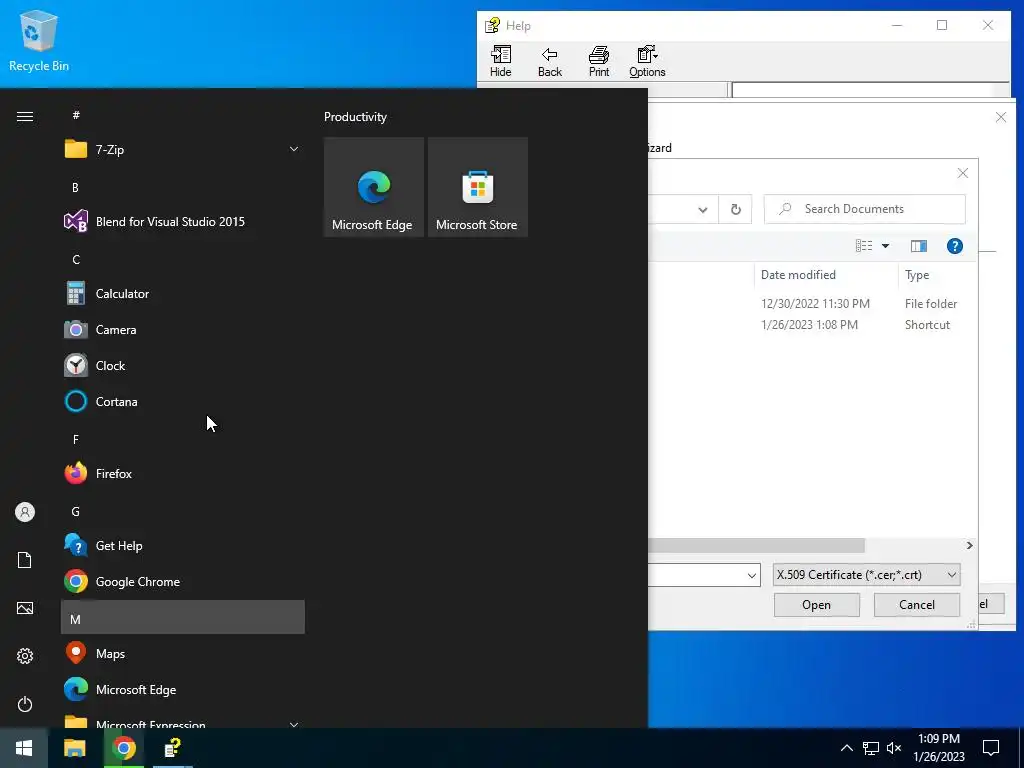
Task: Click the Microsoft Store tile
Action: coord(477,187)
